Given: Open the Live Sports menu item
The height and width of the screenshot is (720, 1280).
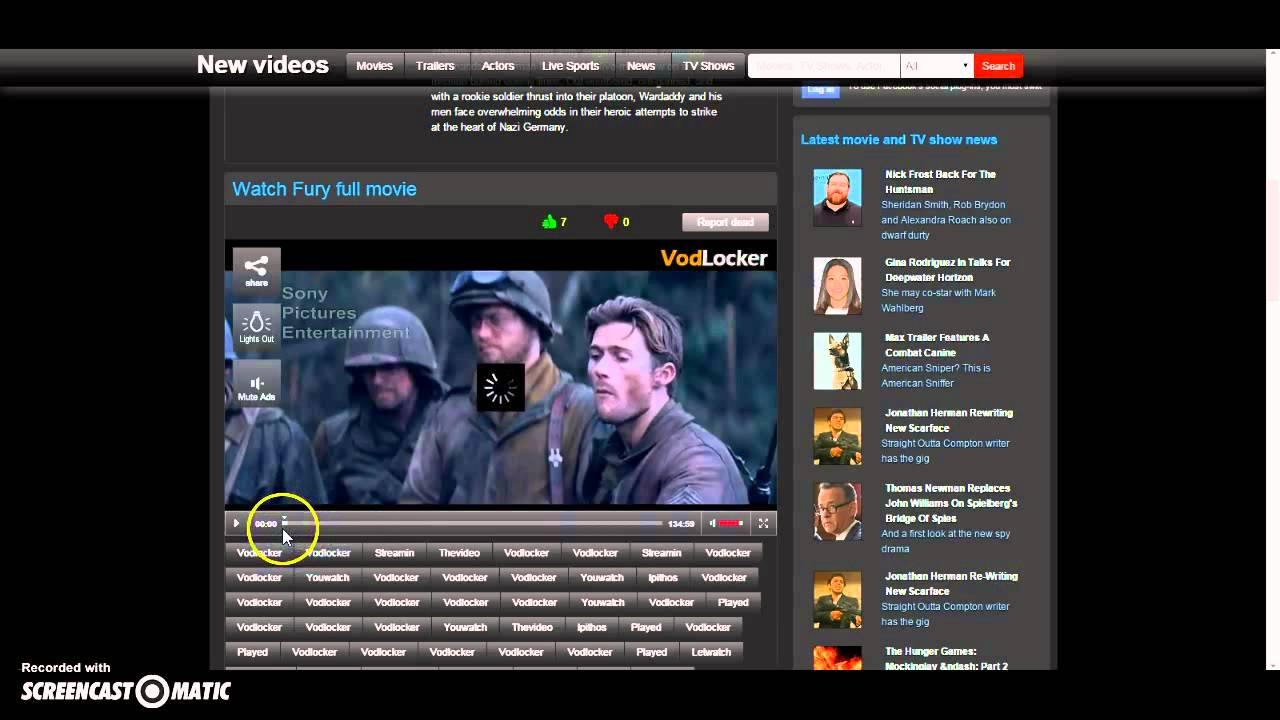Looking at the screenshot, I should click(570, 66).
